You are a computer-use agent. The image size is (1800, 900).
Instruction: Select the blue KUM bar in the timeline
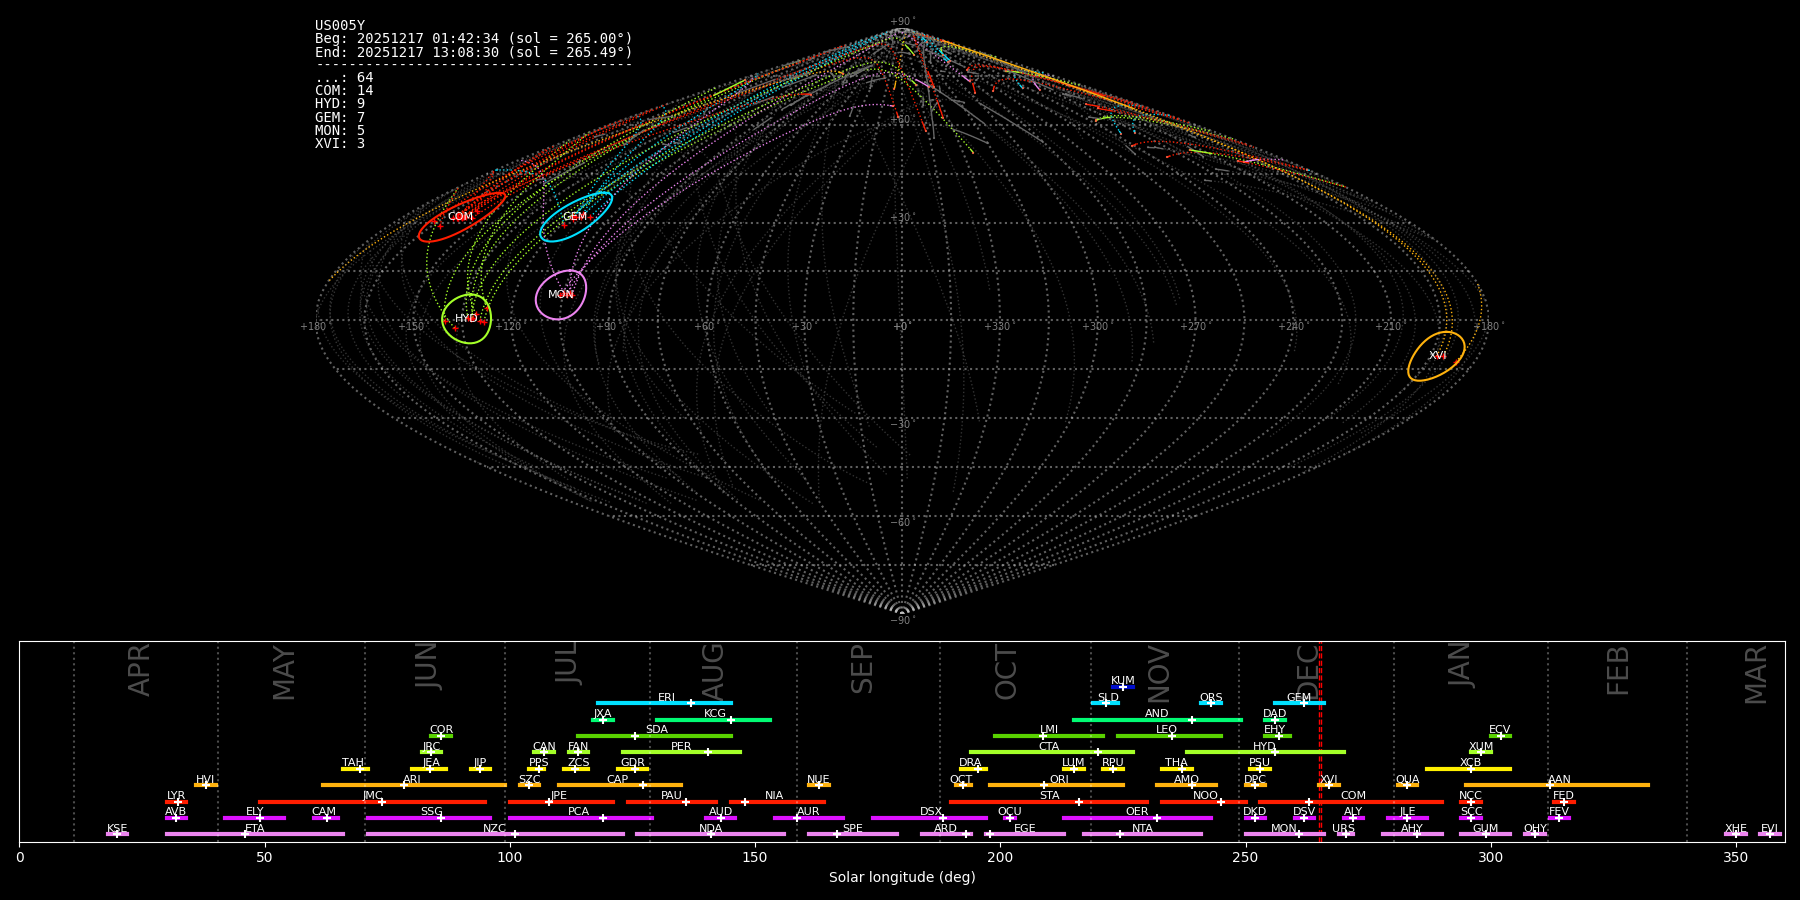[x=1123, y=687]
